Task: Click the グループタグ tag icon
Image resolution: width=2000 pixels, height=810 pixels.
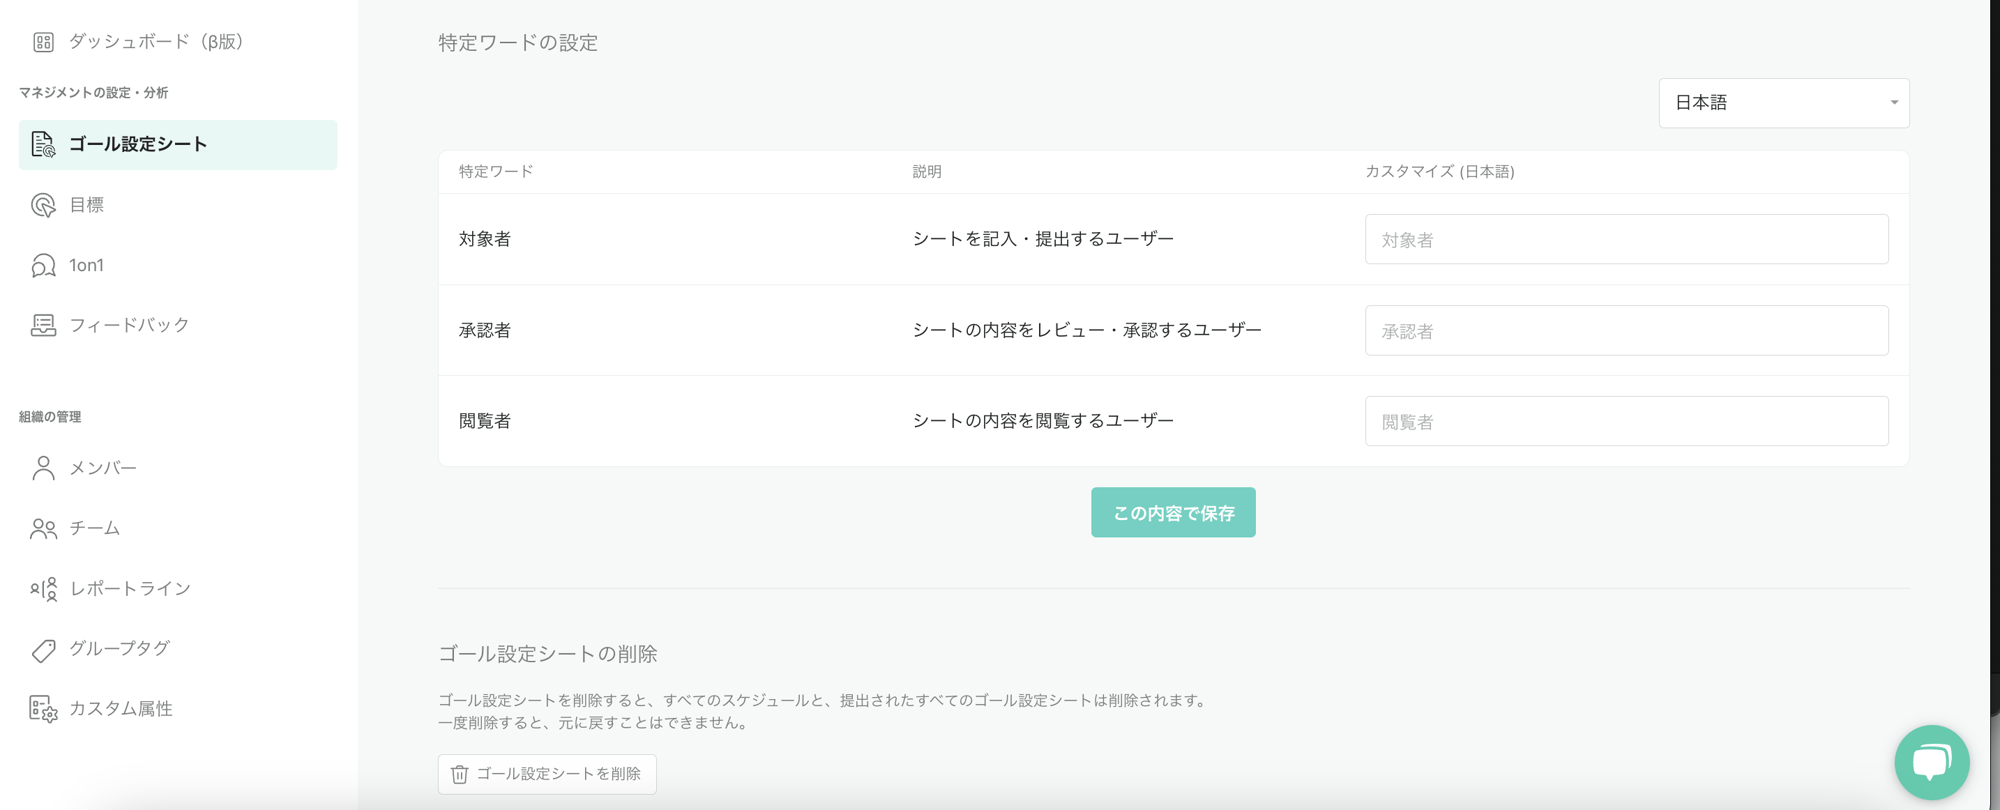Action: pyautogui.click(x=43, y=650)
